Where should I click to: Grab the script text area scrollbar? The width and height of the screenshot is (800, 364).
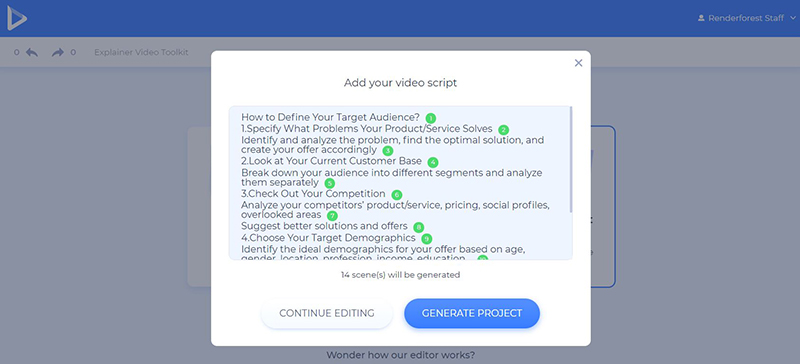(571, 159)
